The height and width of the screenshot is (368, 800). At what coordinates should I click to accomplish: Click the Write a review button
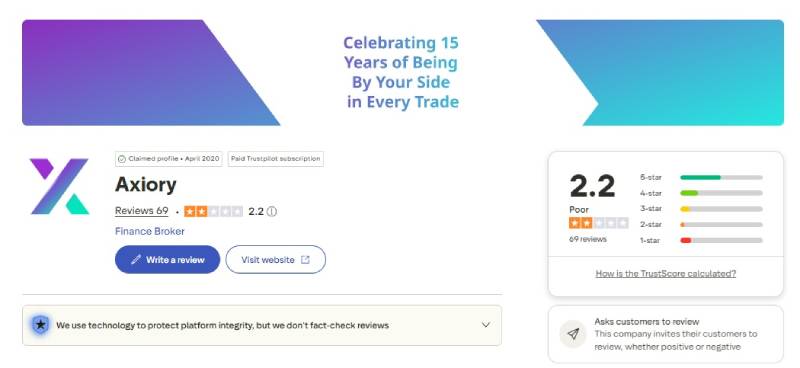pyautogui.click(x=167, y=260)
